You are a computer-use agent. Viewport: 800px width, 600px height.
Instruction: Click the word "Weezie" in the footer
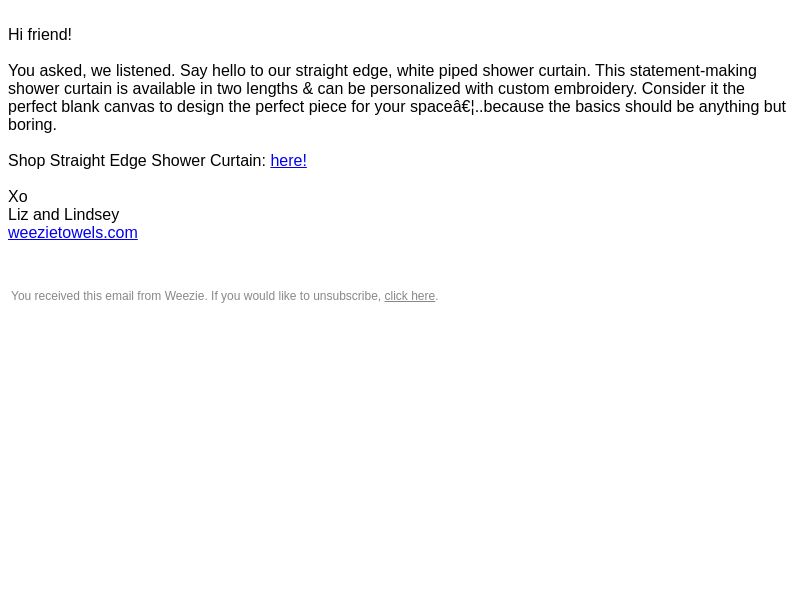(184, 296)
